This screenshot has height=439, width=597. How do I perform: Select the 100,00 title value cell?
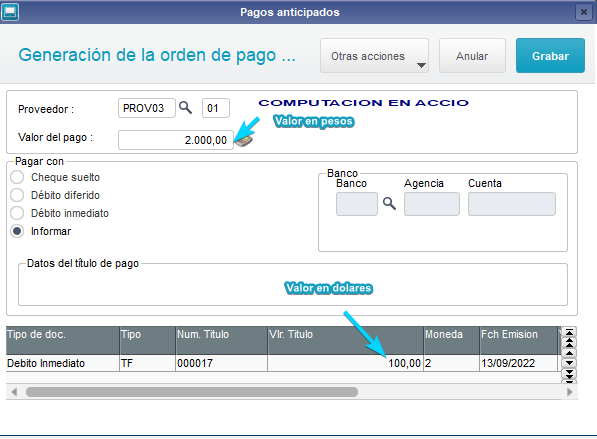tap(345, 363)
